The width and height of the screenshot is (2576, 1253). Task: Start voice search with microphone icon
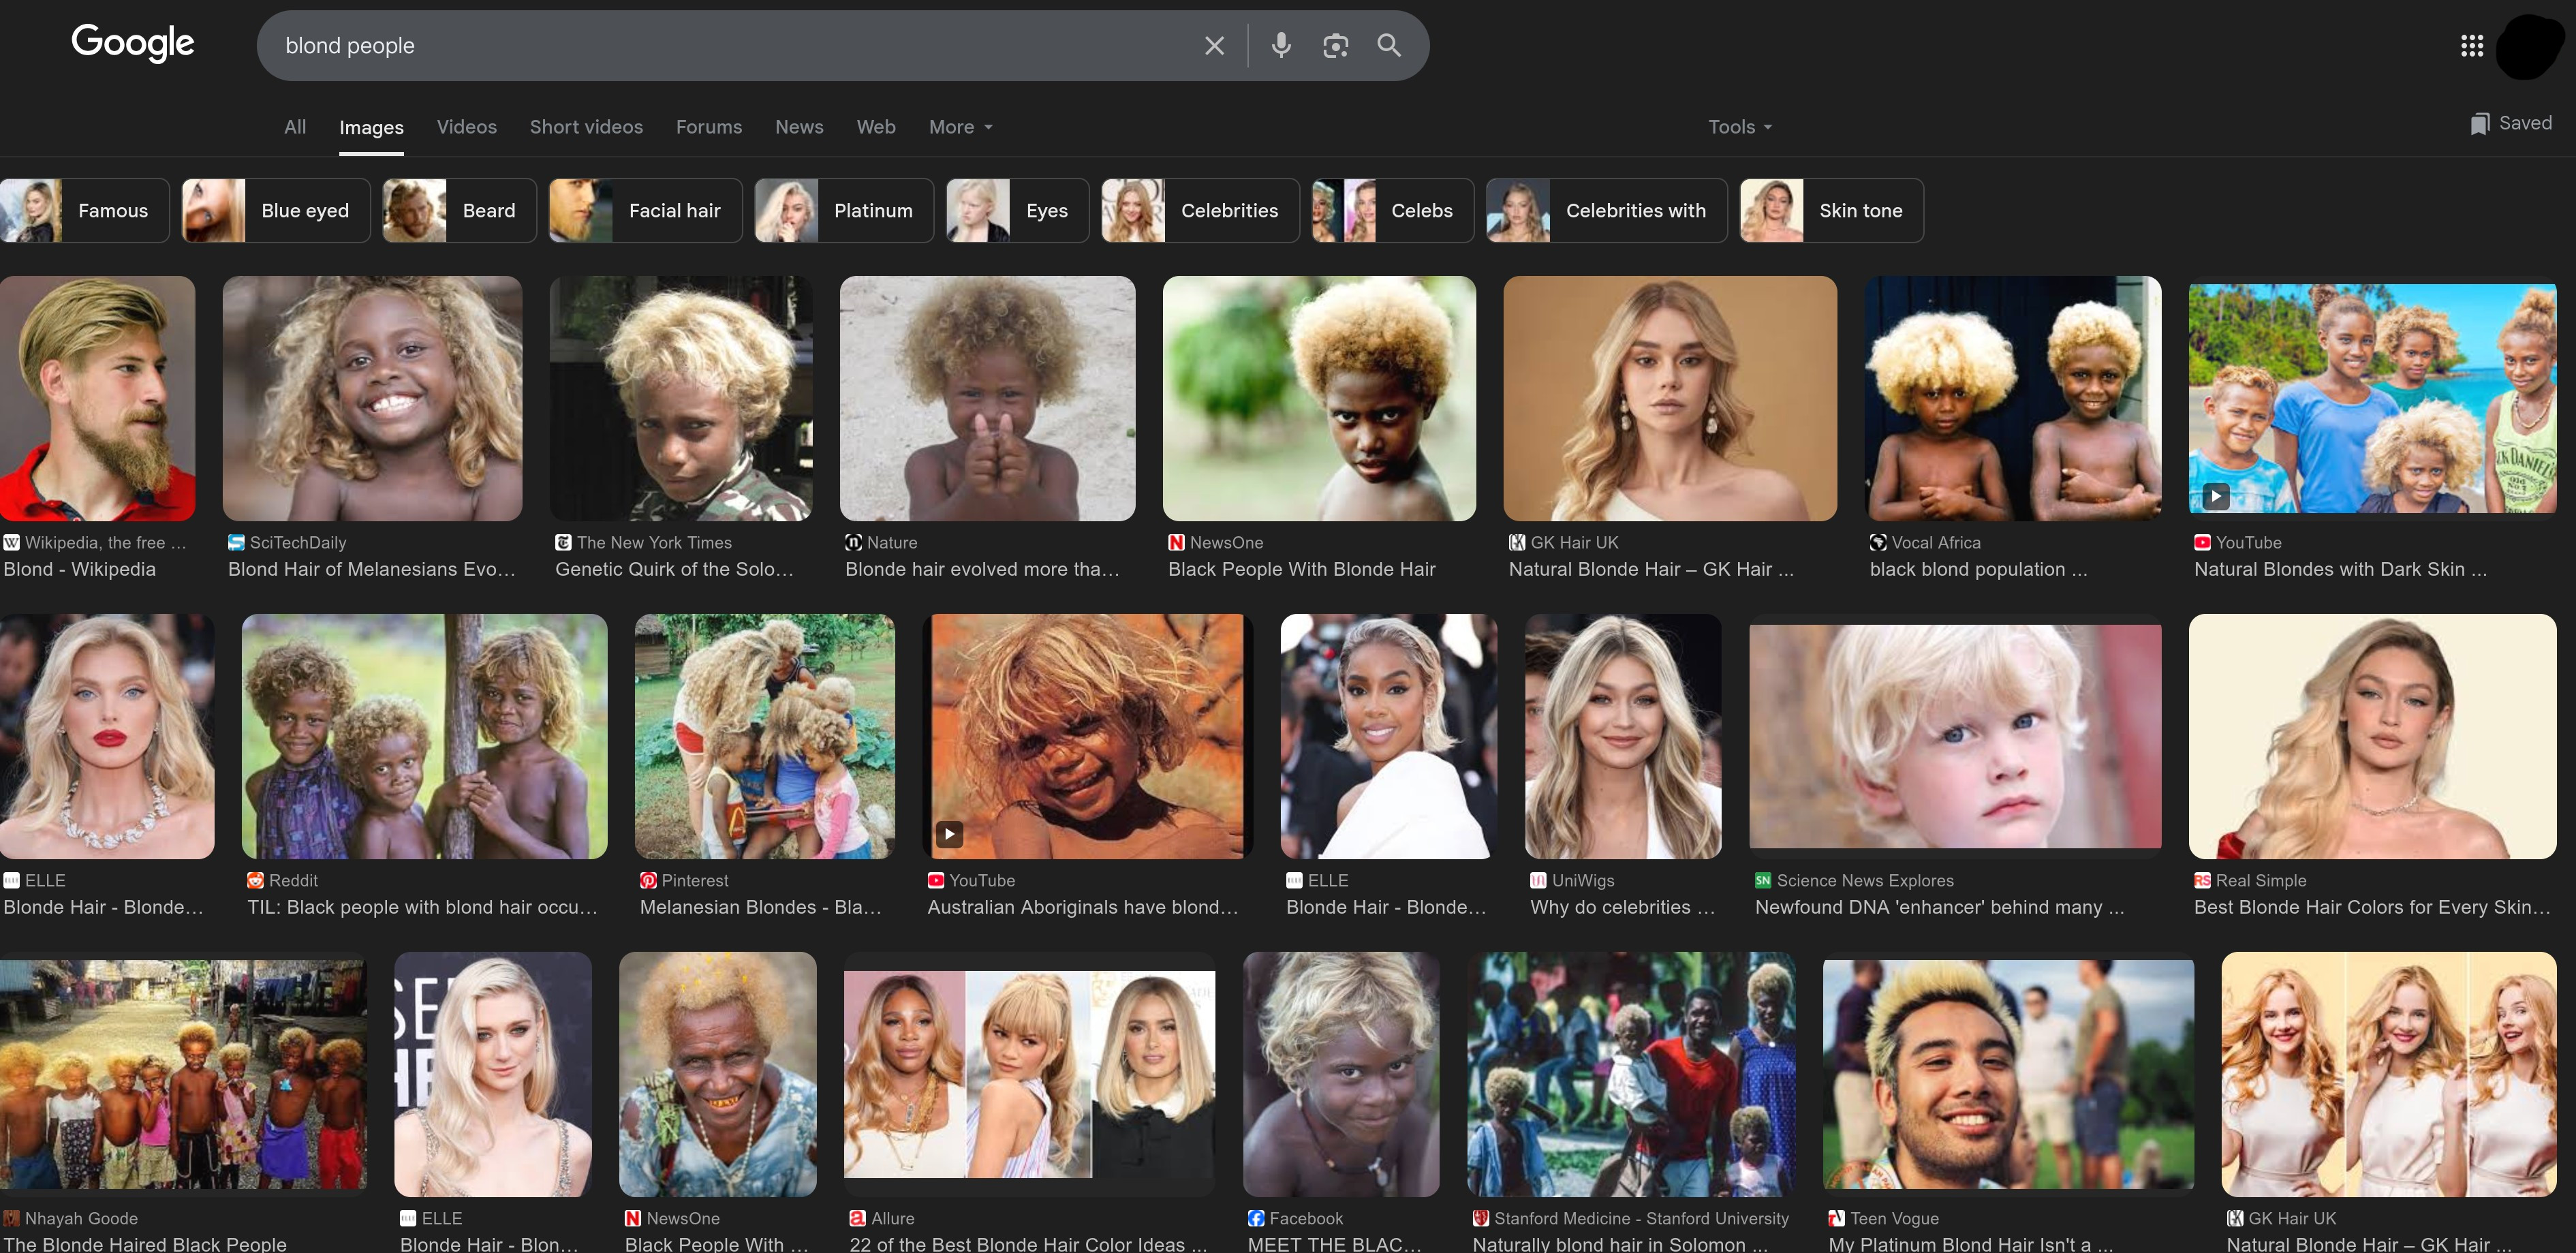coord(1281,45)
